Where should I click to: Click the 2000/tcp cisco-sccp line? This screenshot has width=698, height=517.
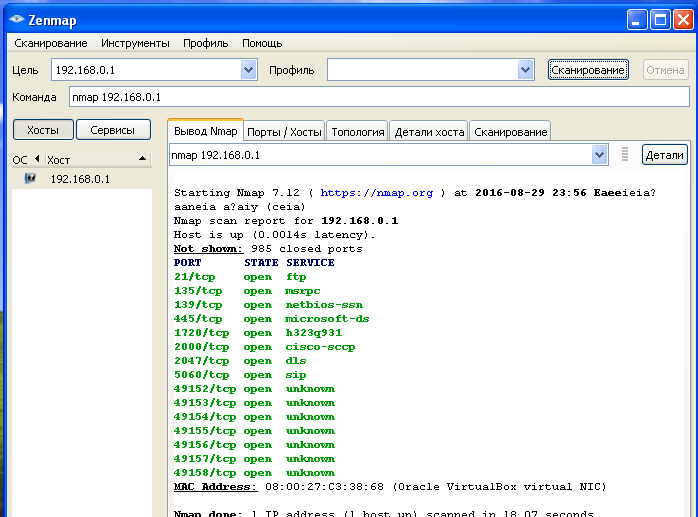tap(264, 347)
